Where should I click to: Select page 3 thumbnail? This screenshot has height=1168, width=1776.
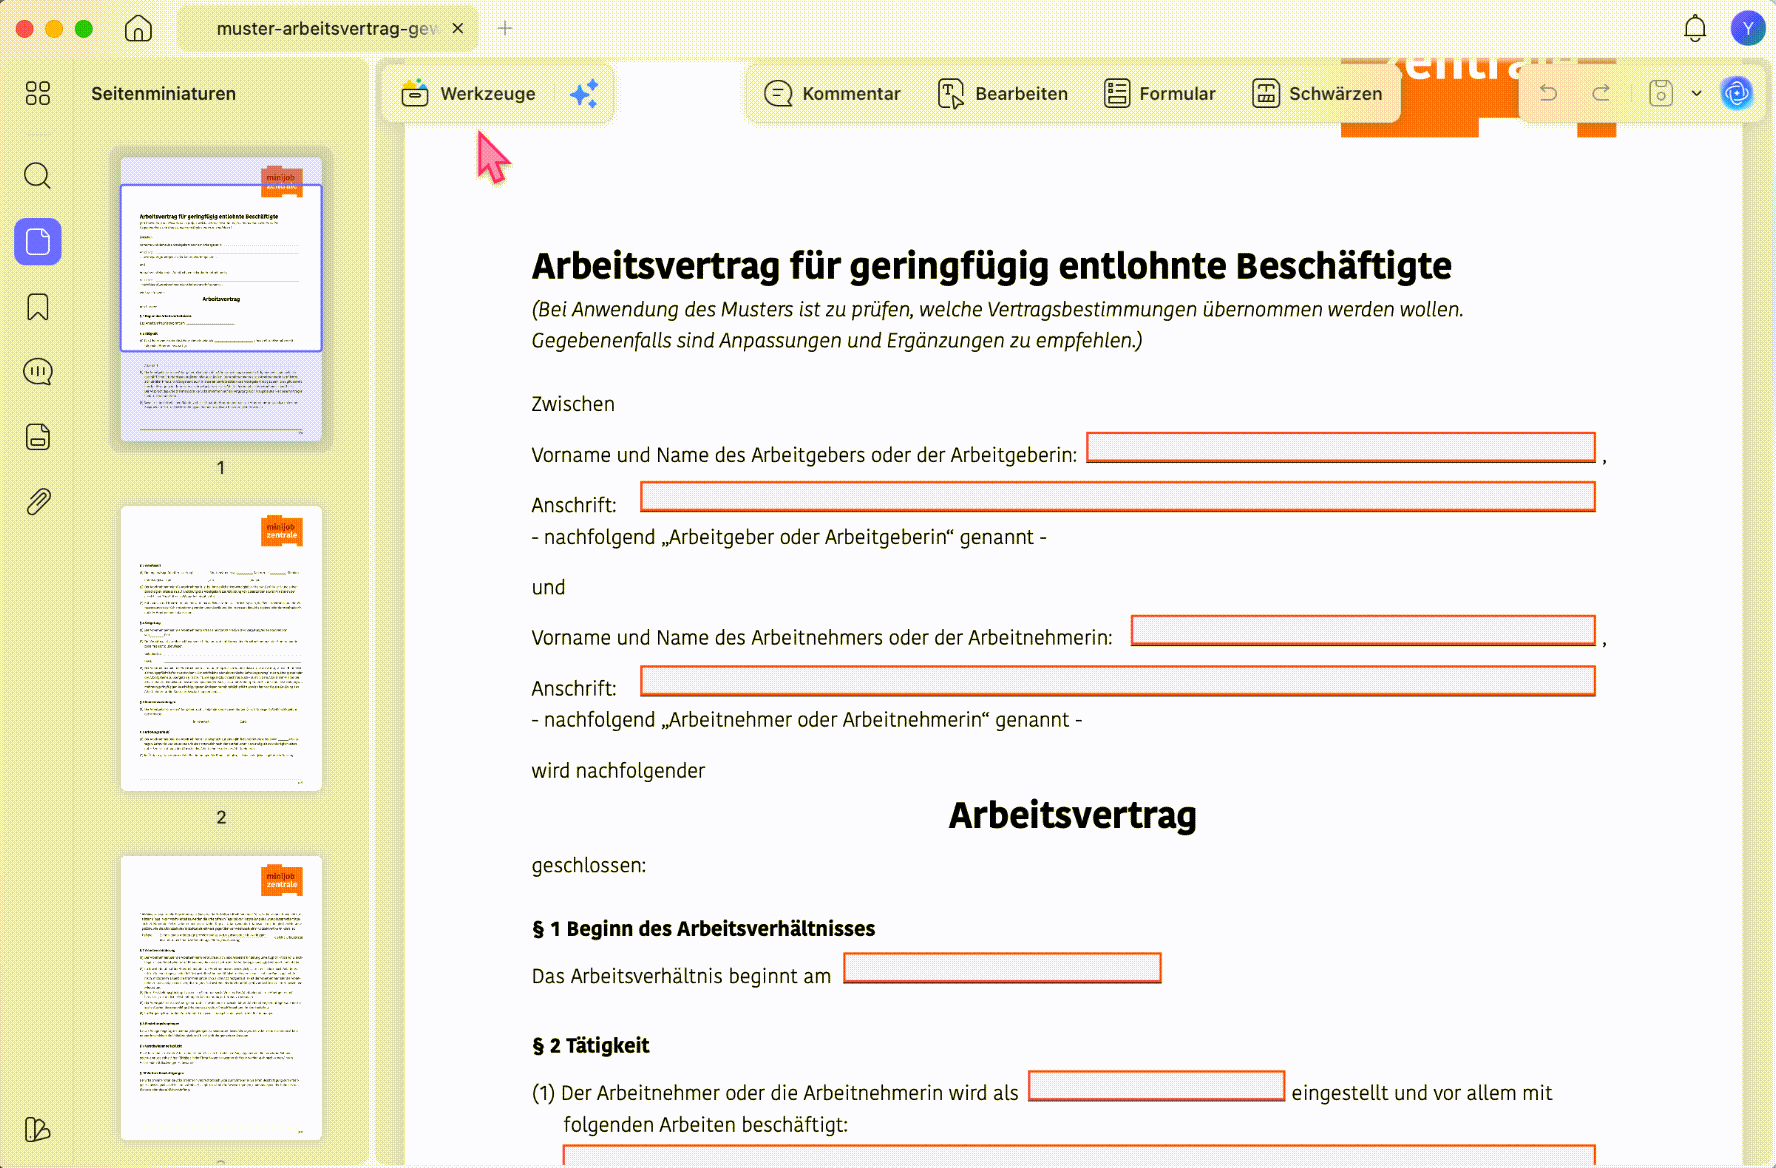pos(221,997)
